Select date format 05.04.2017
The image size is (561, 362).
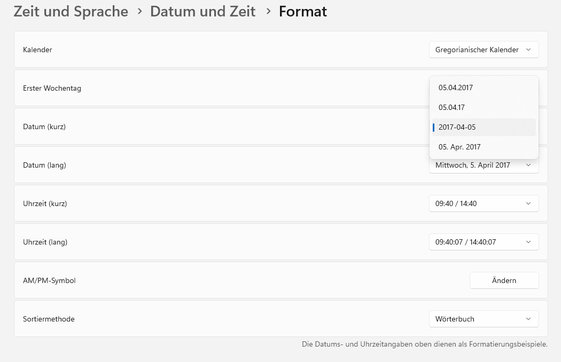(484, 88)
